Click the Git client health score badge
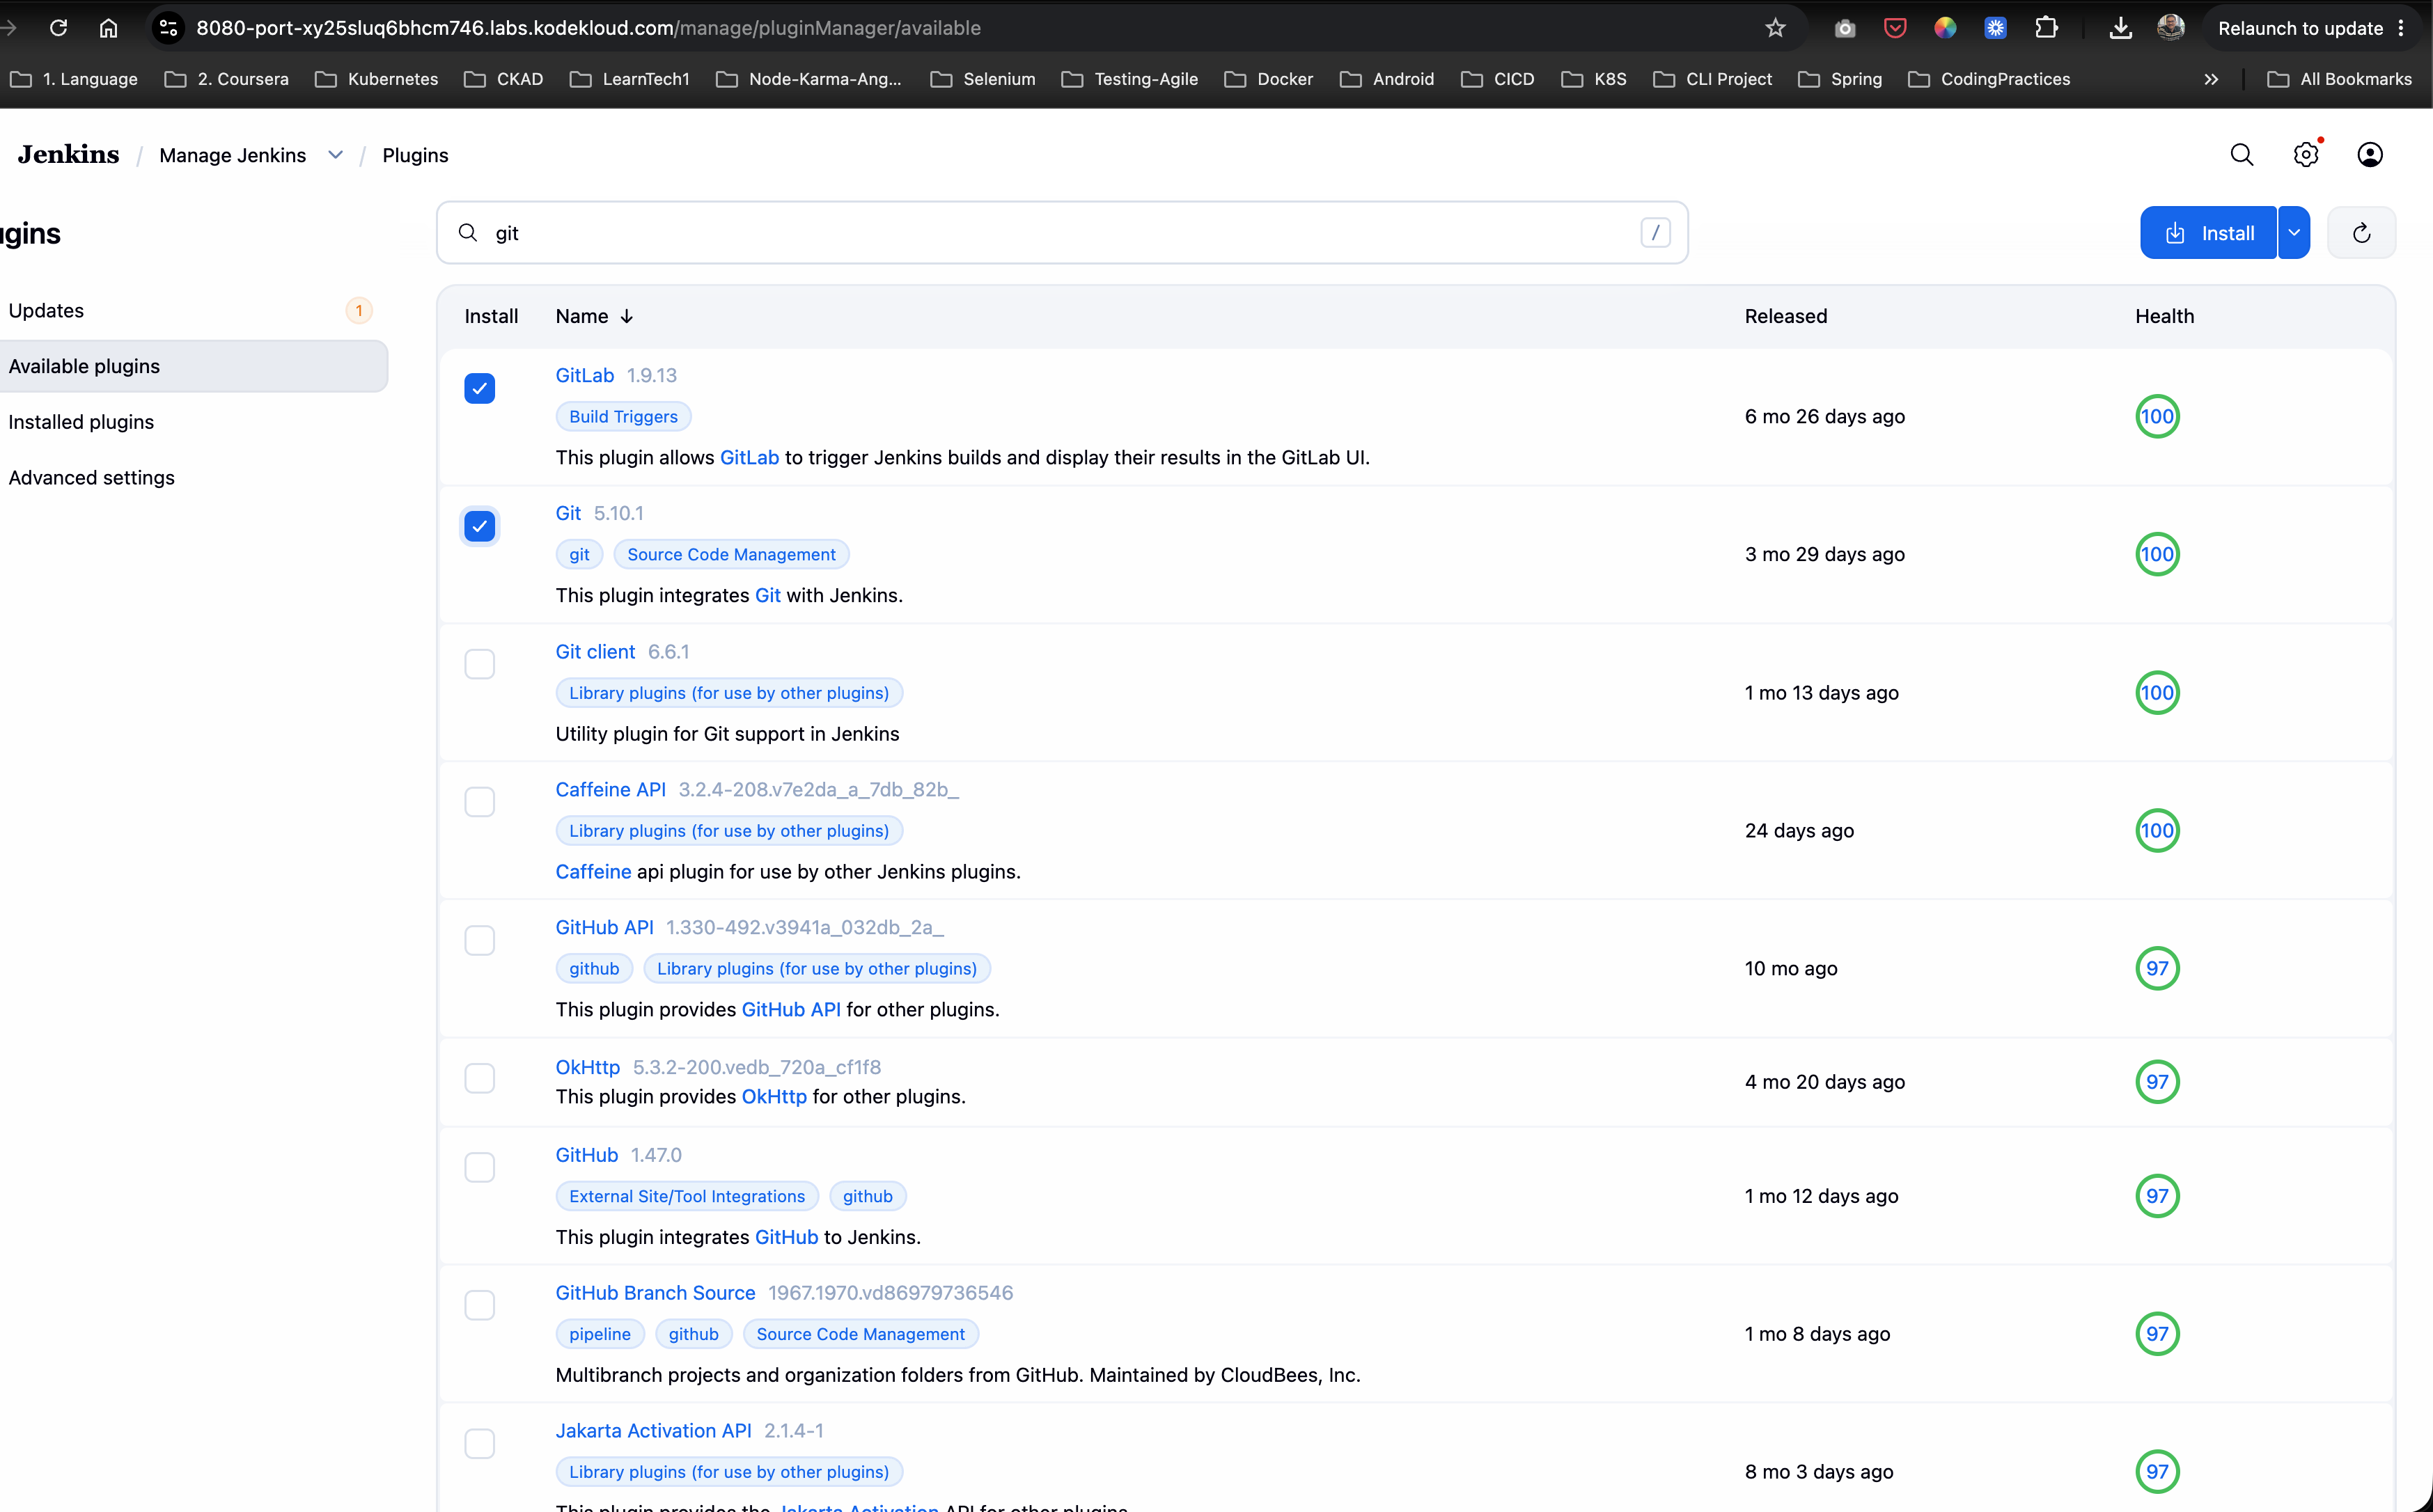 (x=2157, y=692)
